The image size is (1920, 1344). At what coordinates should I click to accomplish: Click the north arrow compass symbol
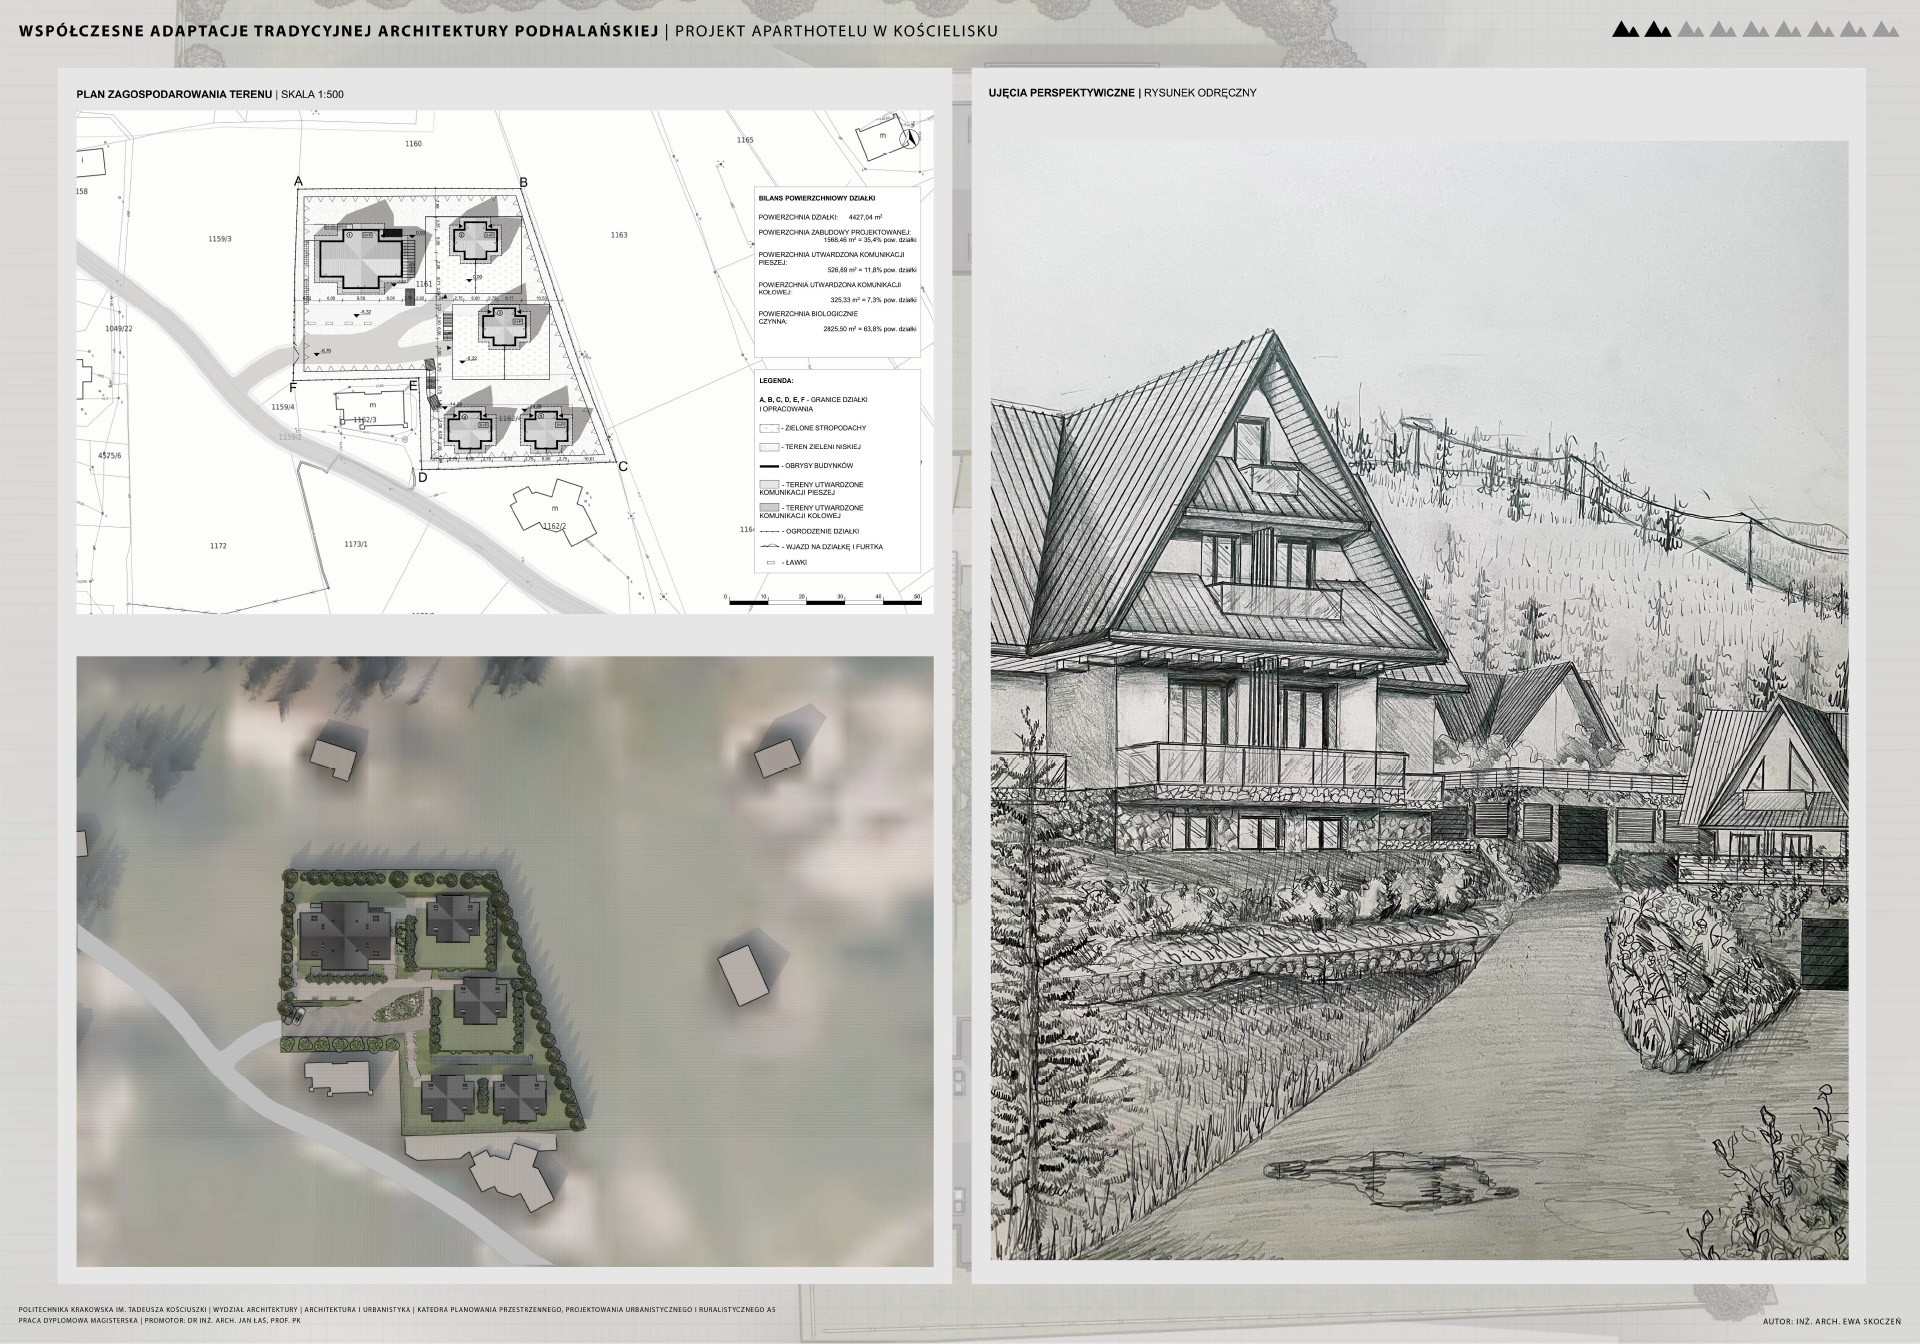(911, 140)
